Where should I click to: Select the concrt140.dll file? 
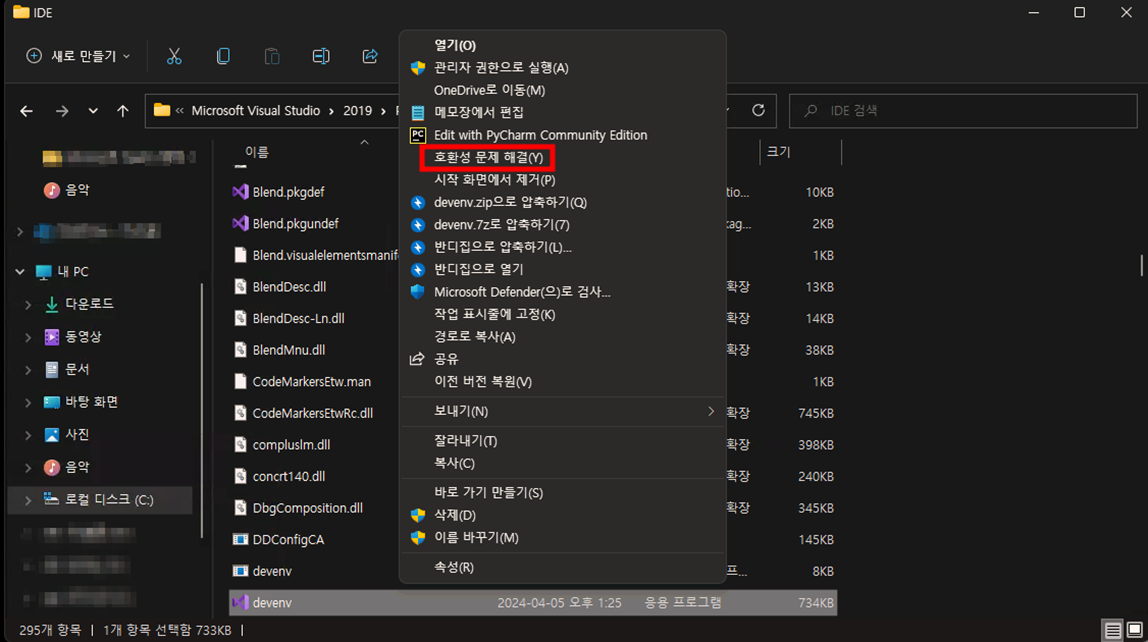pyautogui.click(x=288, y=477)
